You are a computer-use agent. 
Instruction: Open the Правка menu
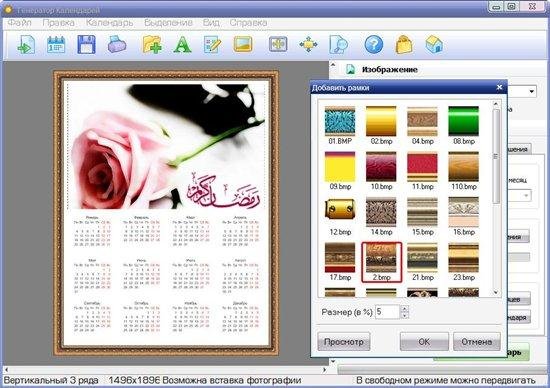coord(59,23)
